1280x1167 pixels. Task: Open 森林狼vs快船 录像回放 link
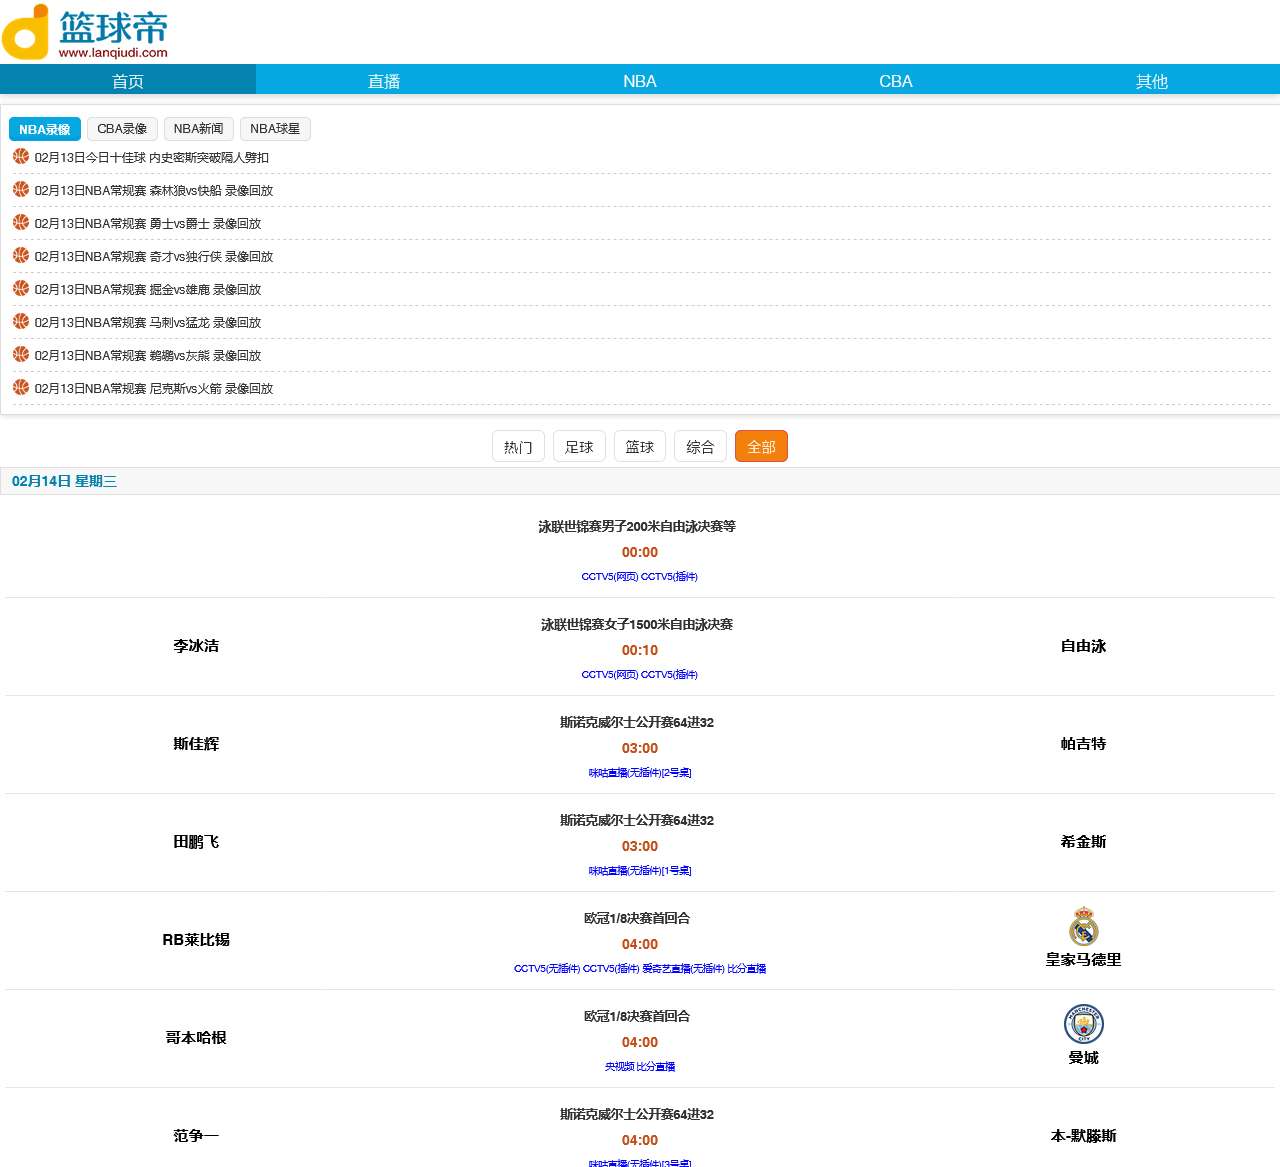pyautogui.click(x=153, y=190)
